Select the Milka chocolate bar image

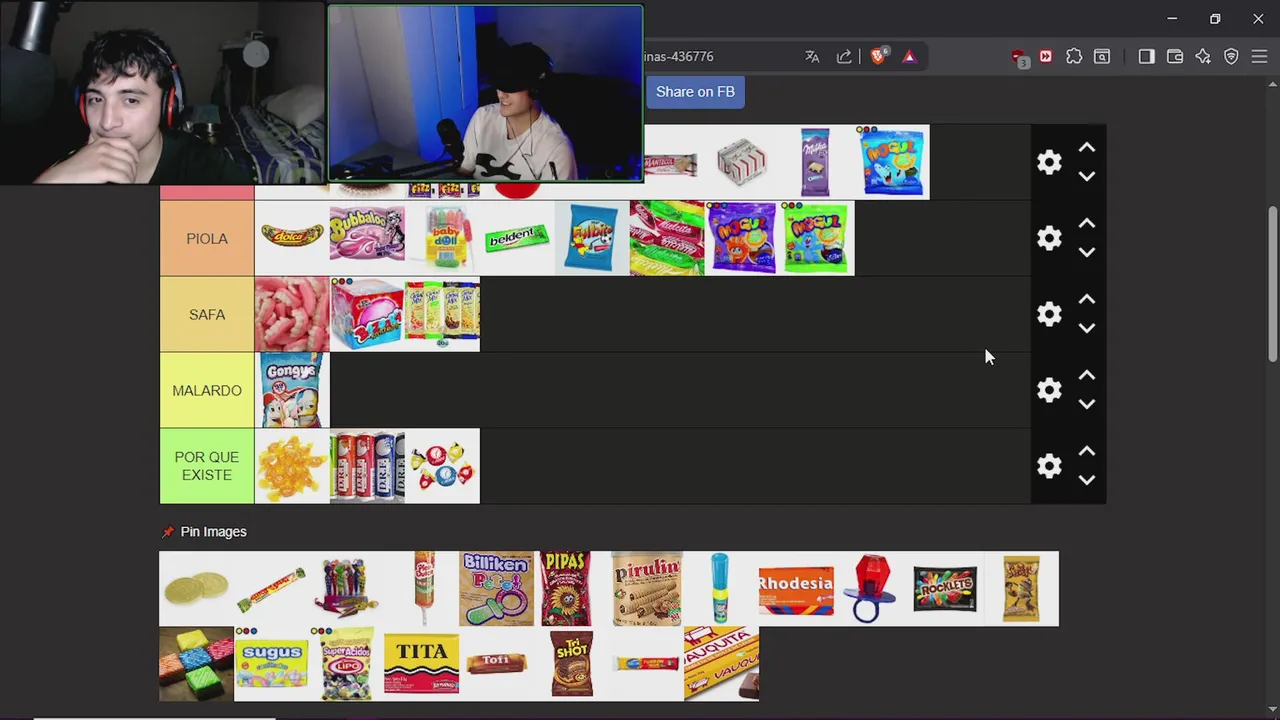tap(817, 162)
